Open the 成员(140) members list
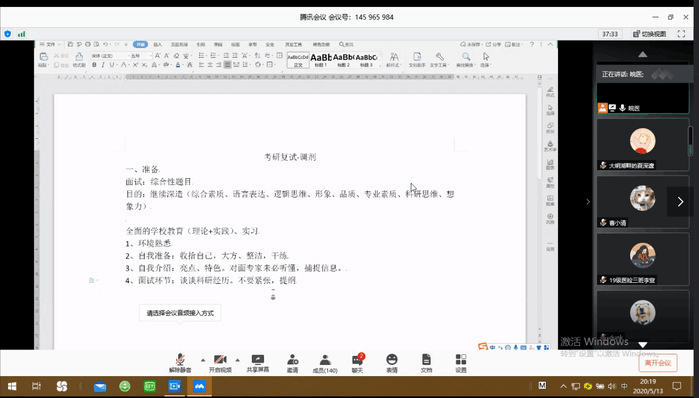699x398 pixels. (325, 363)
